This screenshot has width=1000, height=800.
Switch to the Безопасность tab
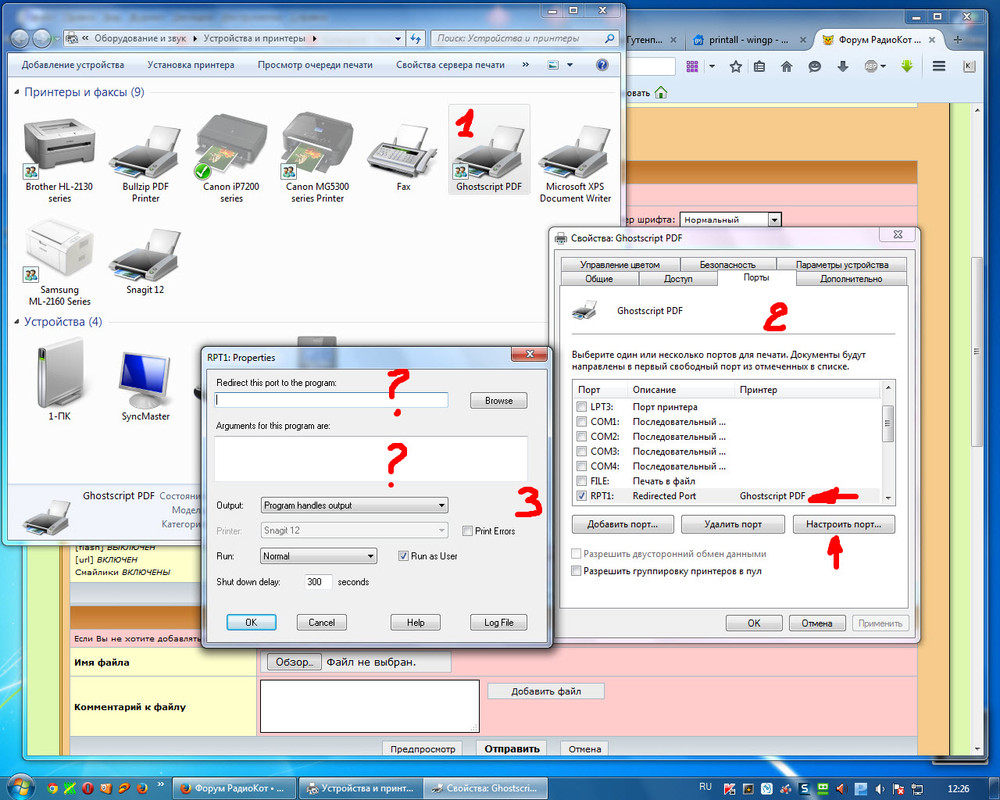coord(728,264)
